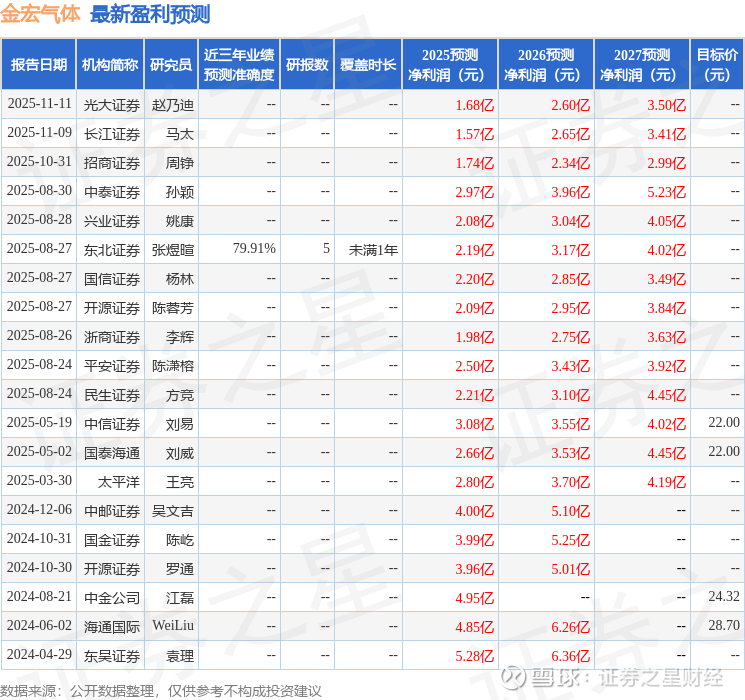The image size is (745, 700).
Task: Click analyst name 陈潇榕
Action: pos(173,366)
